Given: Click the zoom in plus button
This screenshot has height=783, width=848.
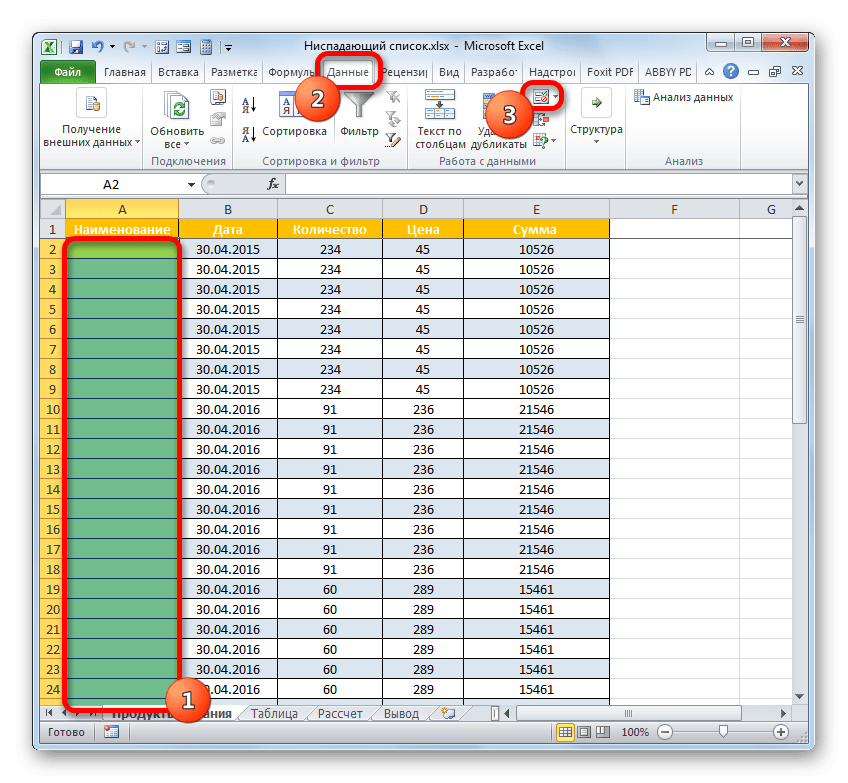Looking at the screenshot, I should [780, 732].
